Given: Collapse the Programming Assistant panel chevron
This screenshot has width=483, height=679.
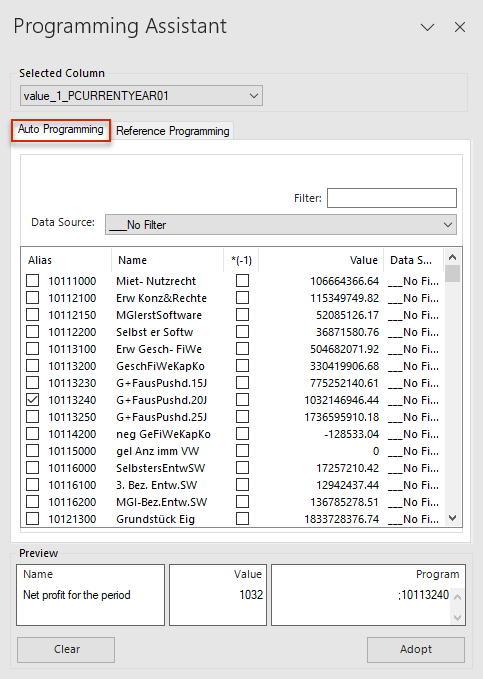Looking at the screenshot, I should (427, 27).
